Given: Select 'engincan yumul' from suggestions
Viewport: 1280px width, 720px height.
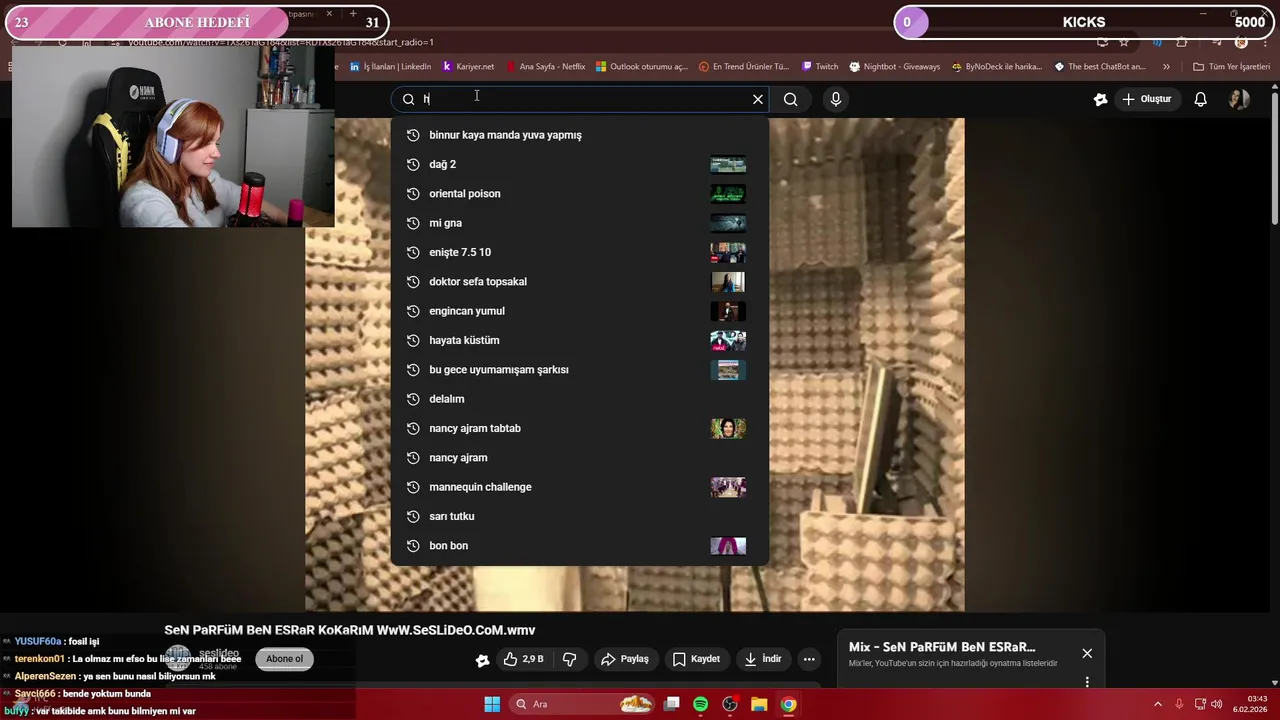Looking at the screenshot, I should pos(580,311).
